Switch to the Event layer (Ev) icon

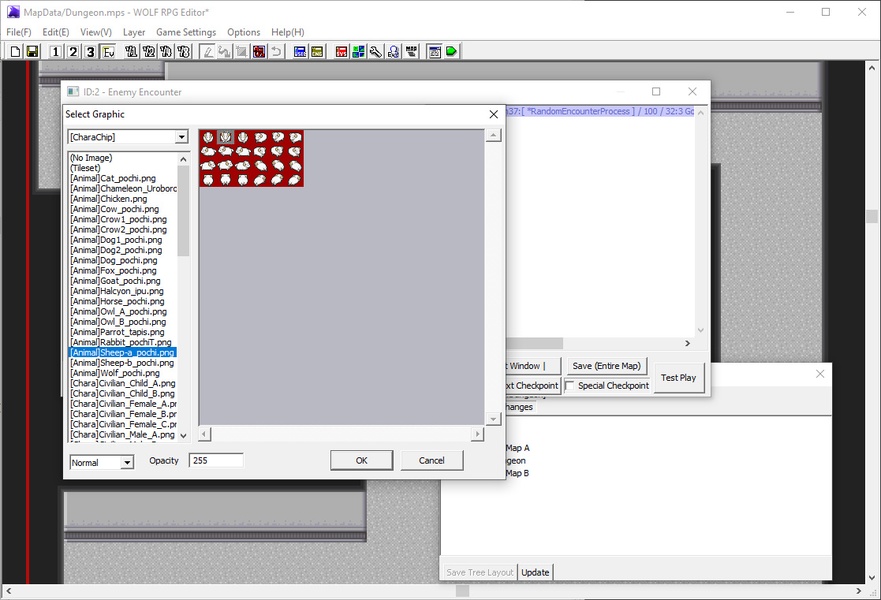tap(107, 52)
